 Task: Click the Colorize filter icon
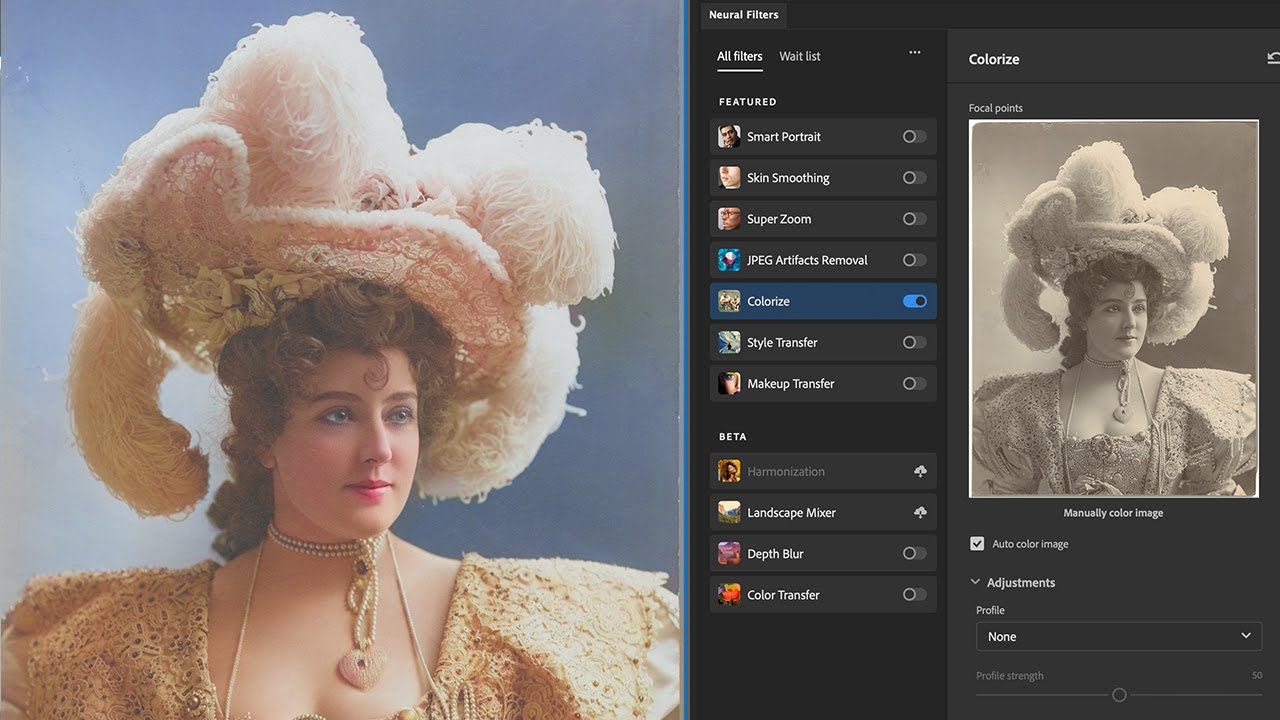pos(729,301)
